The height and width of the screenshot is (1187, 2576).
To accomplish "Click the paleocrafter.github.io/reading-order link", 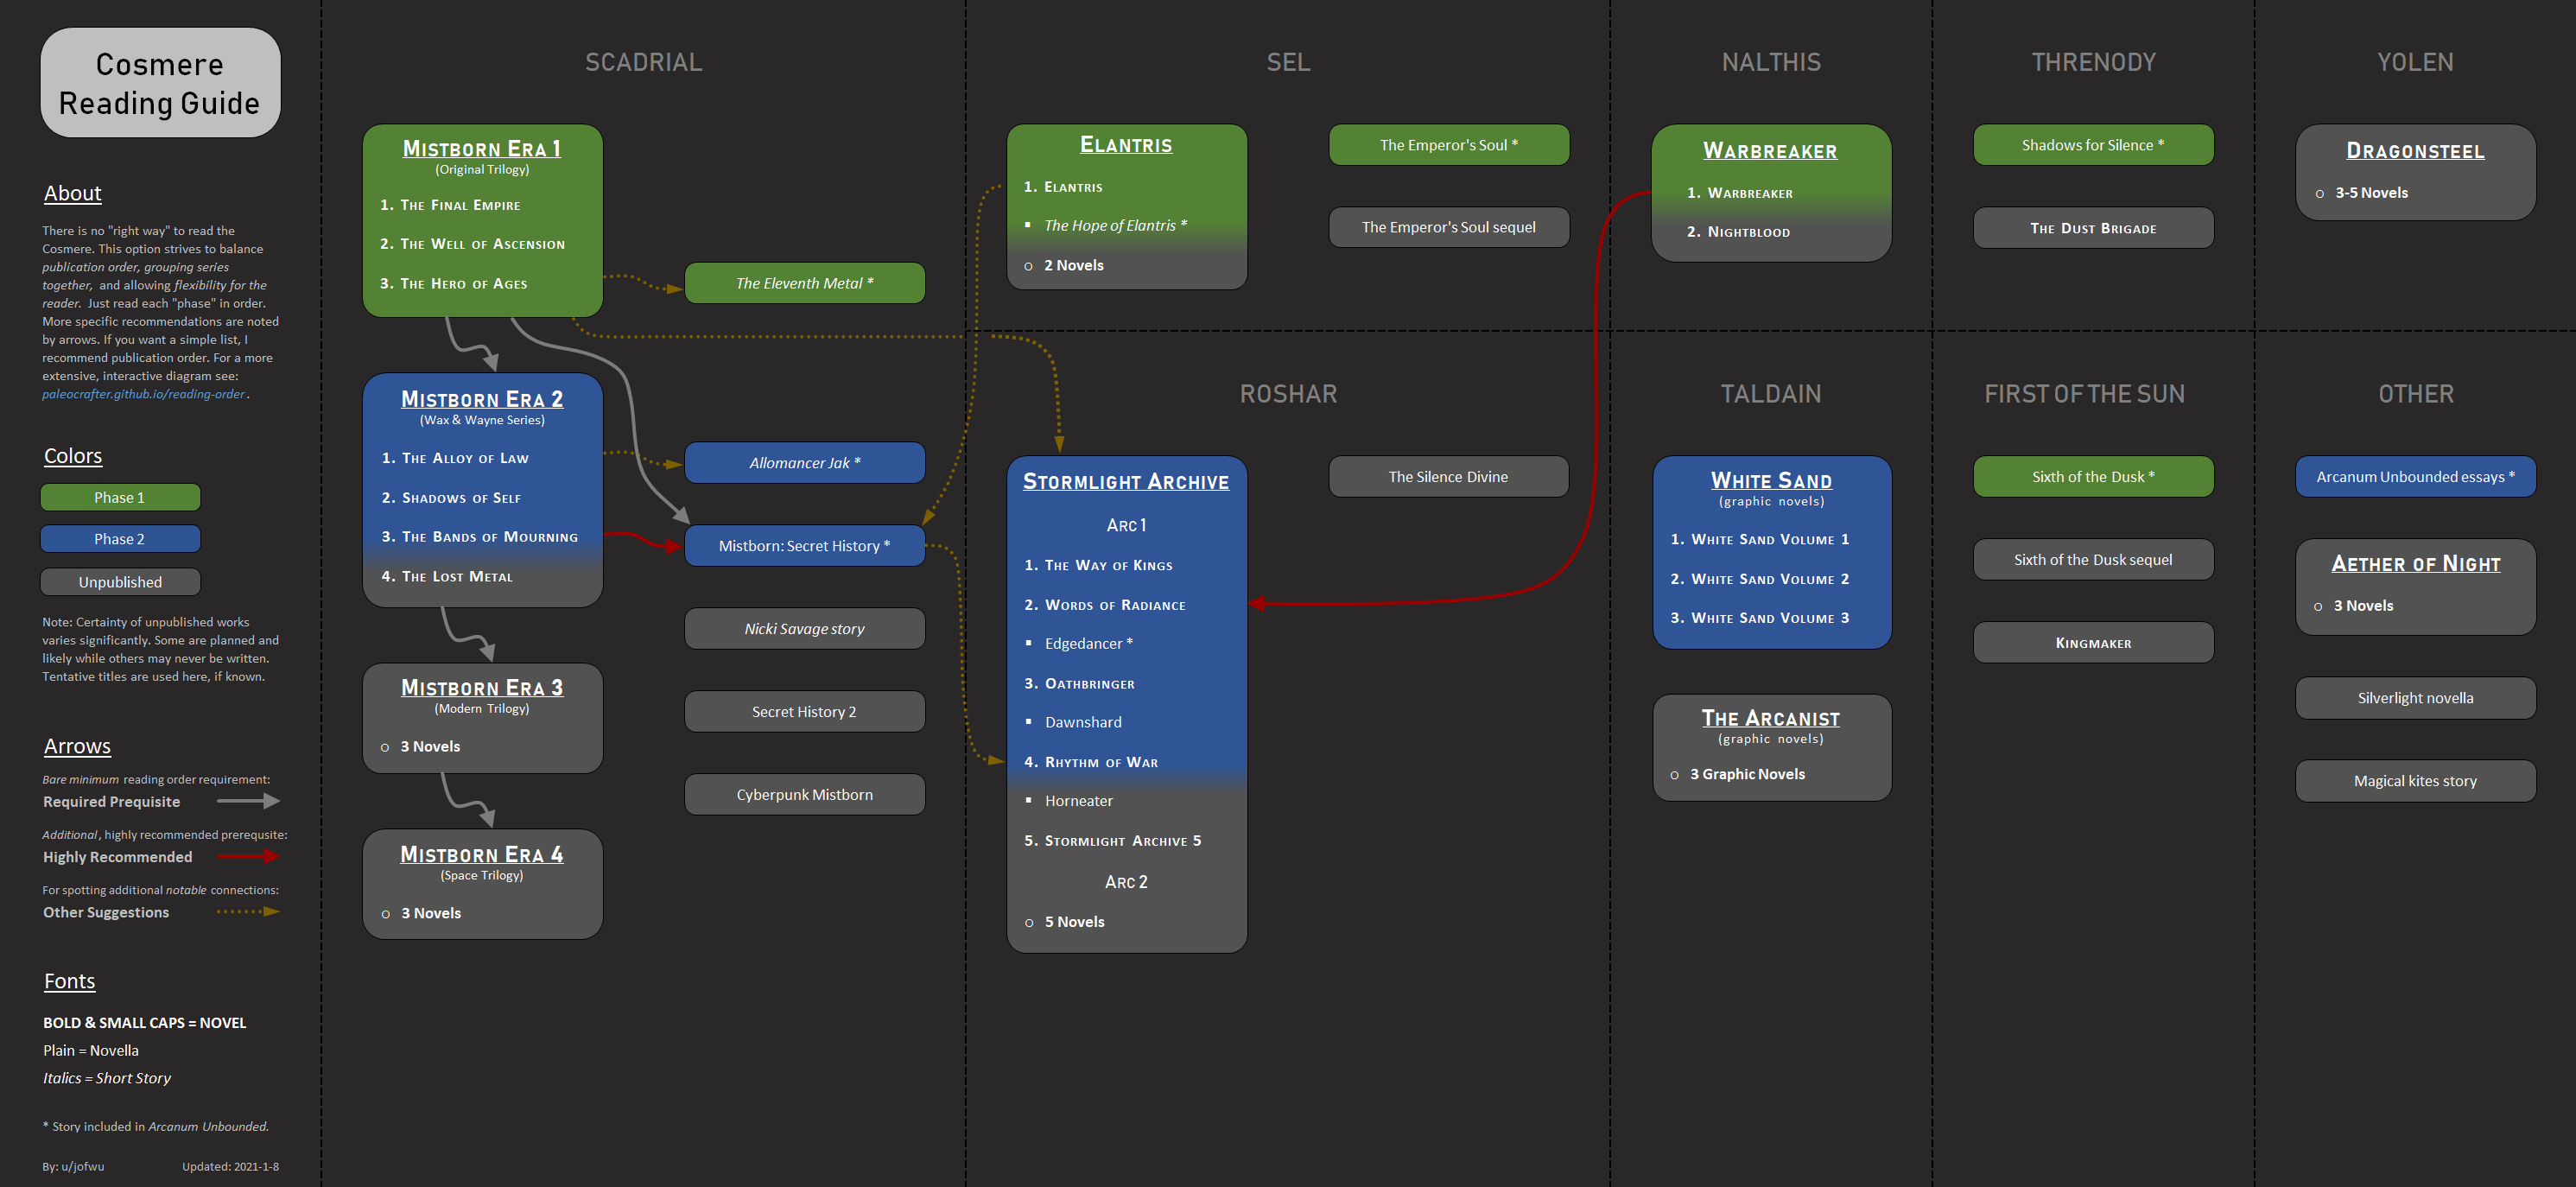I will 144,394.
